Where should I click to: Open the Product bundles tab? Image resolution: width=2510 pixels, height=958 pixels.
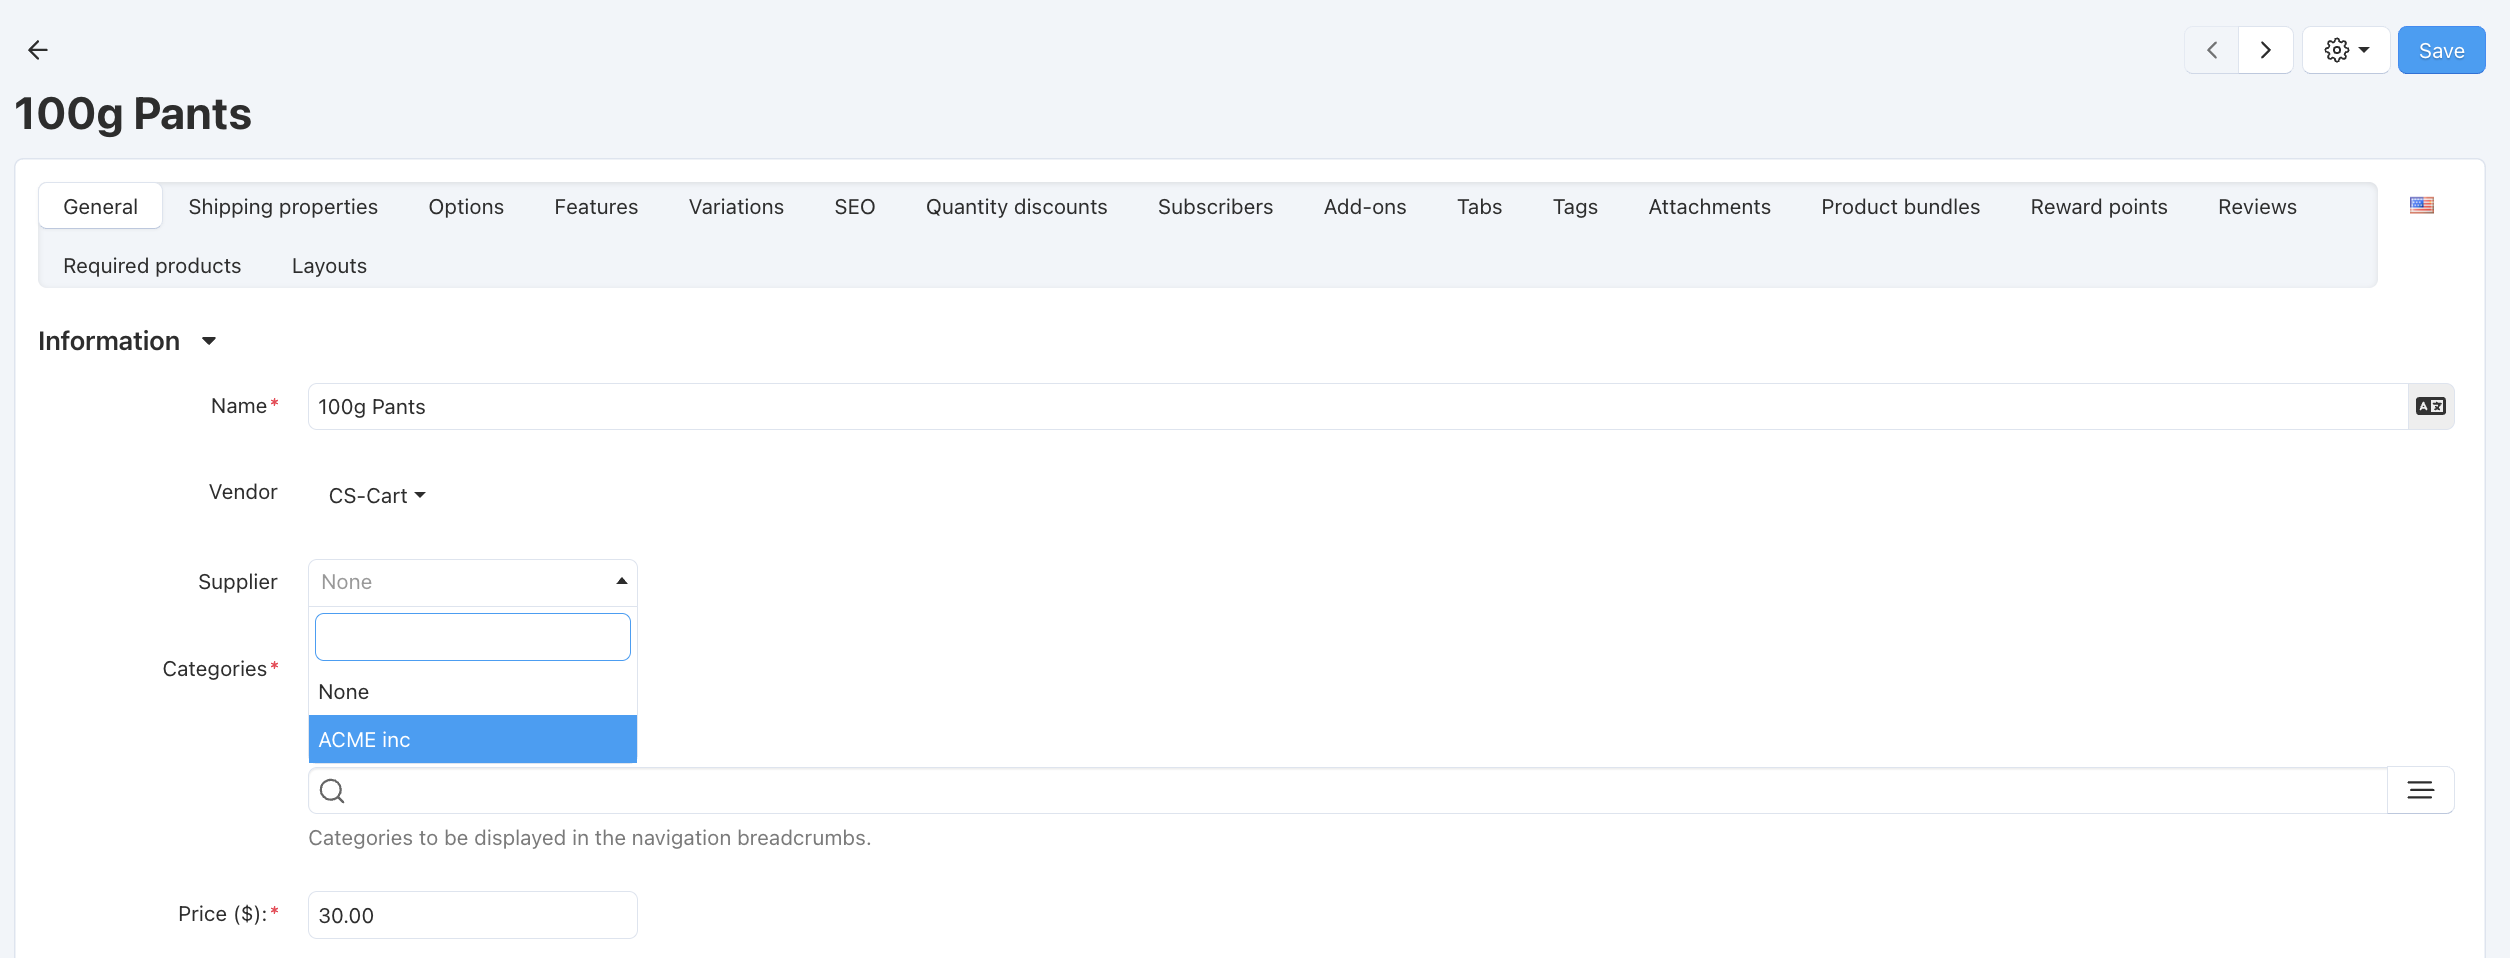pos(1900,207)
